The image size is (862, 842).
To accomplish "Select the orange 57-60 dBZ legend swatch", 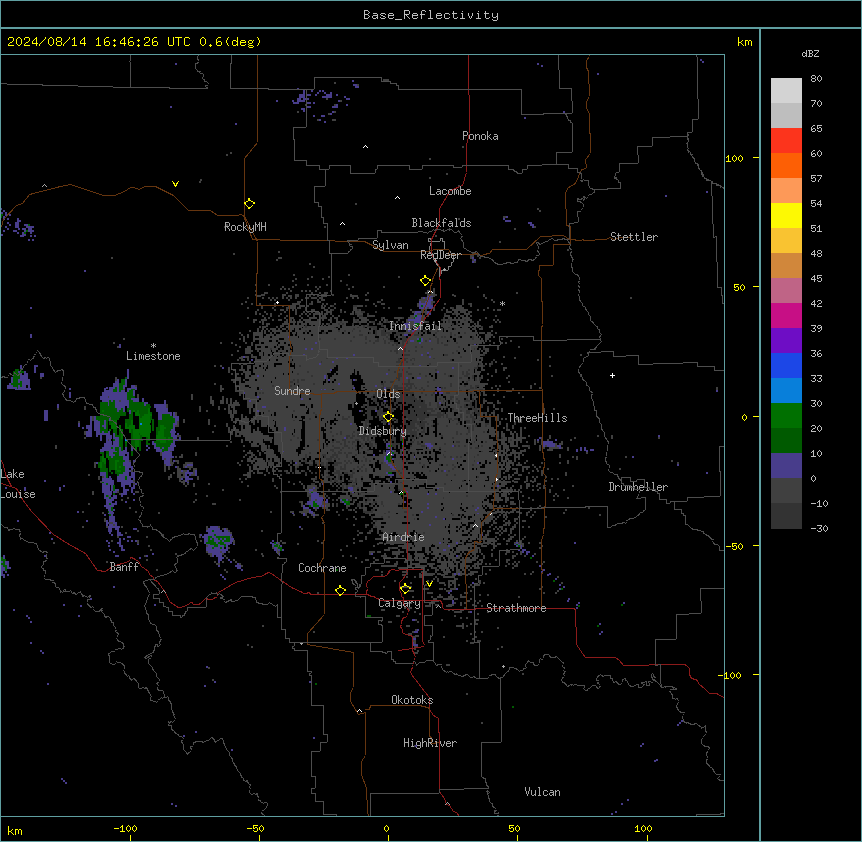I will click(786, 165).
